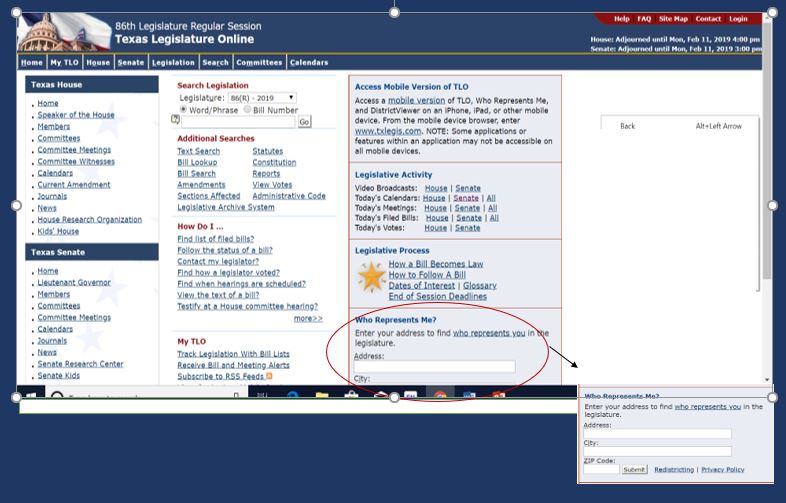Open the Calendars navigation tab
Screen dimensions: 786x503
click(309, 63)
